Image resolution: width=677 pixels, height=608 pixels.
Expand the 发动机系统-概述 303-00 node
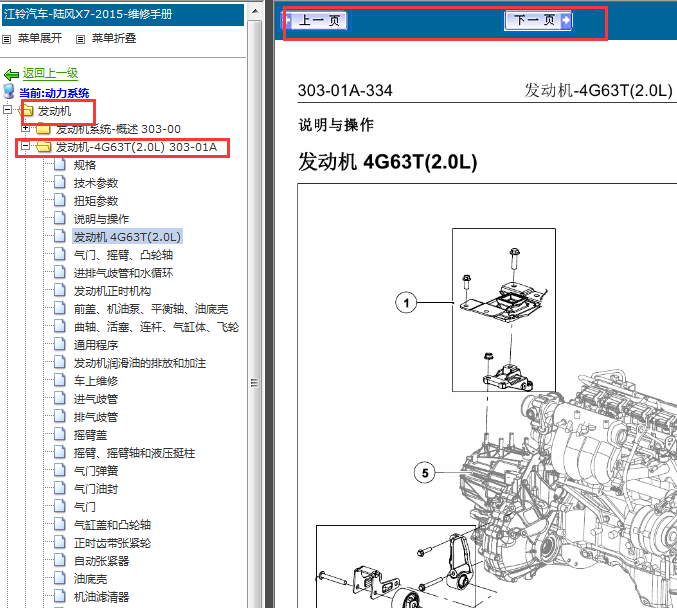[25, 128]
